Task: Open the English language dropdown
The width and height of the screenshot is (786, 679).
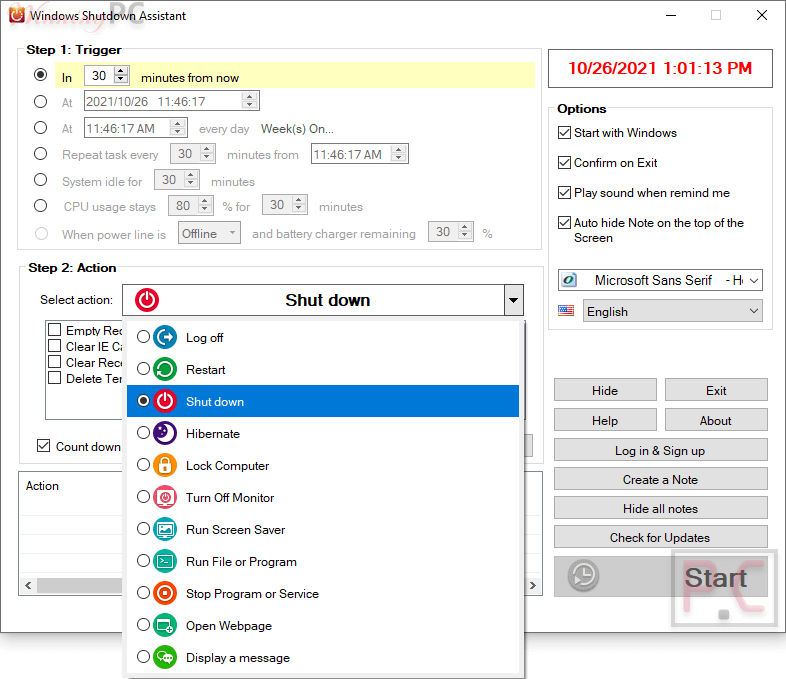Action: pyautogui.click(x=672, y=311)
